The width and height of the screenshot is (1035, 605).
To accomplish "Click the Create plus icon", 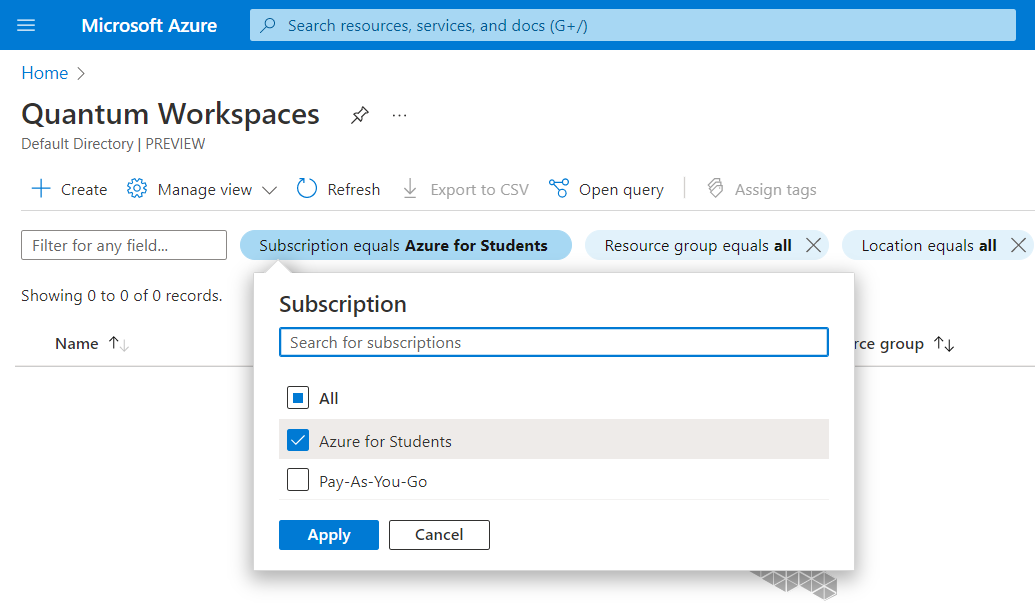I will [41, 189].
